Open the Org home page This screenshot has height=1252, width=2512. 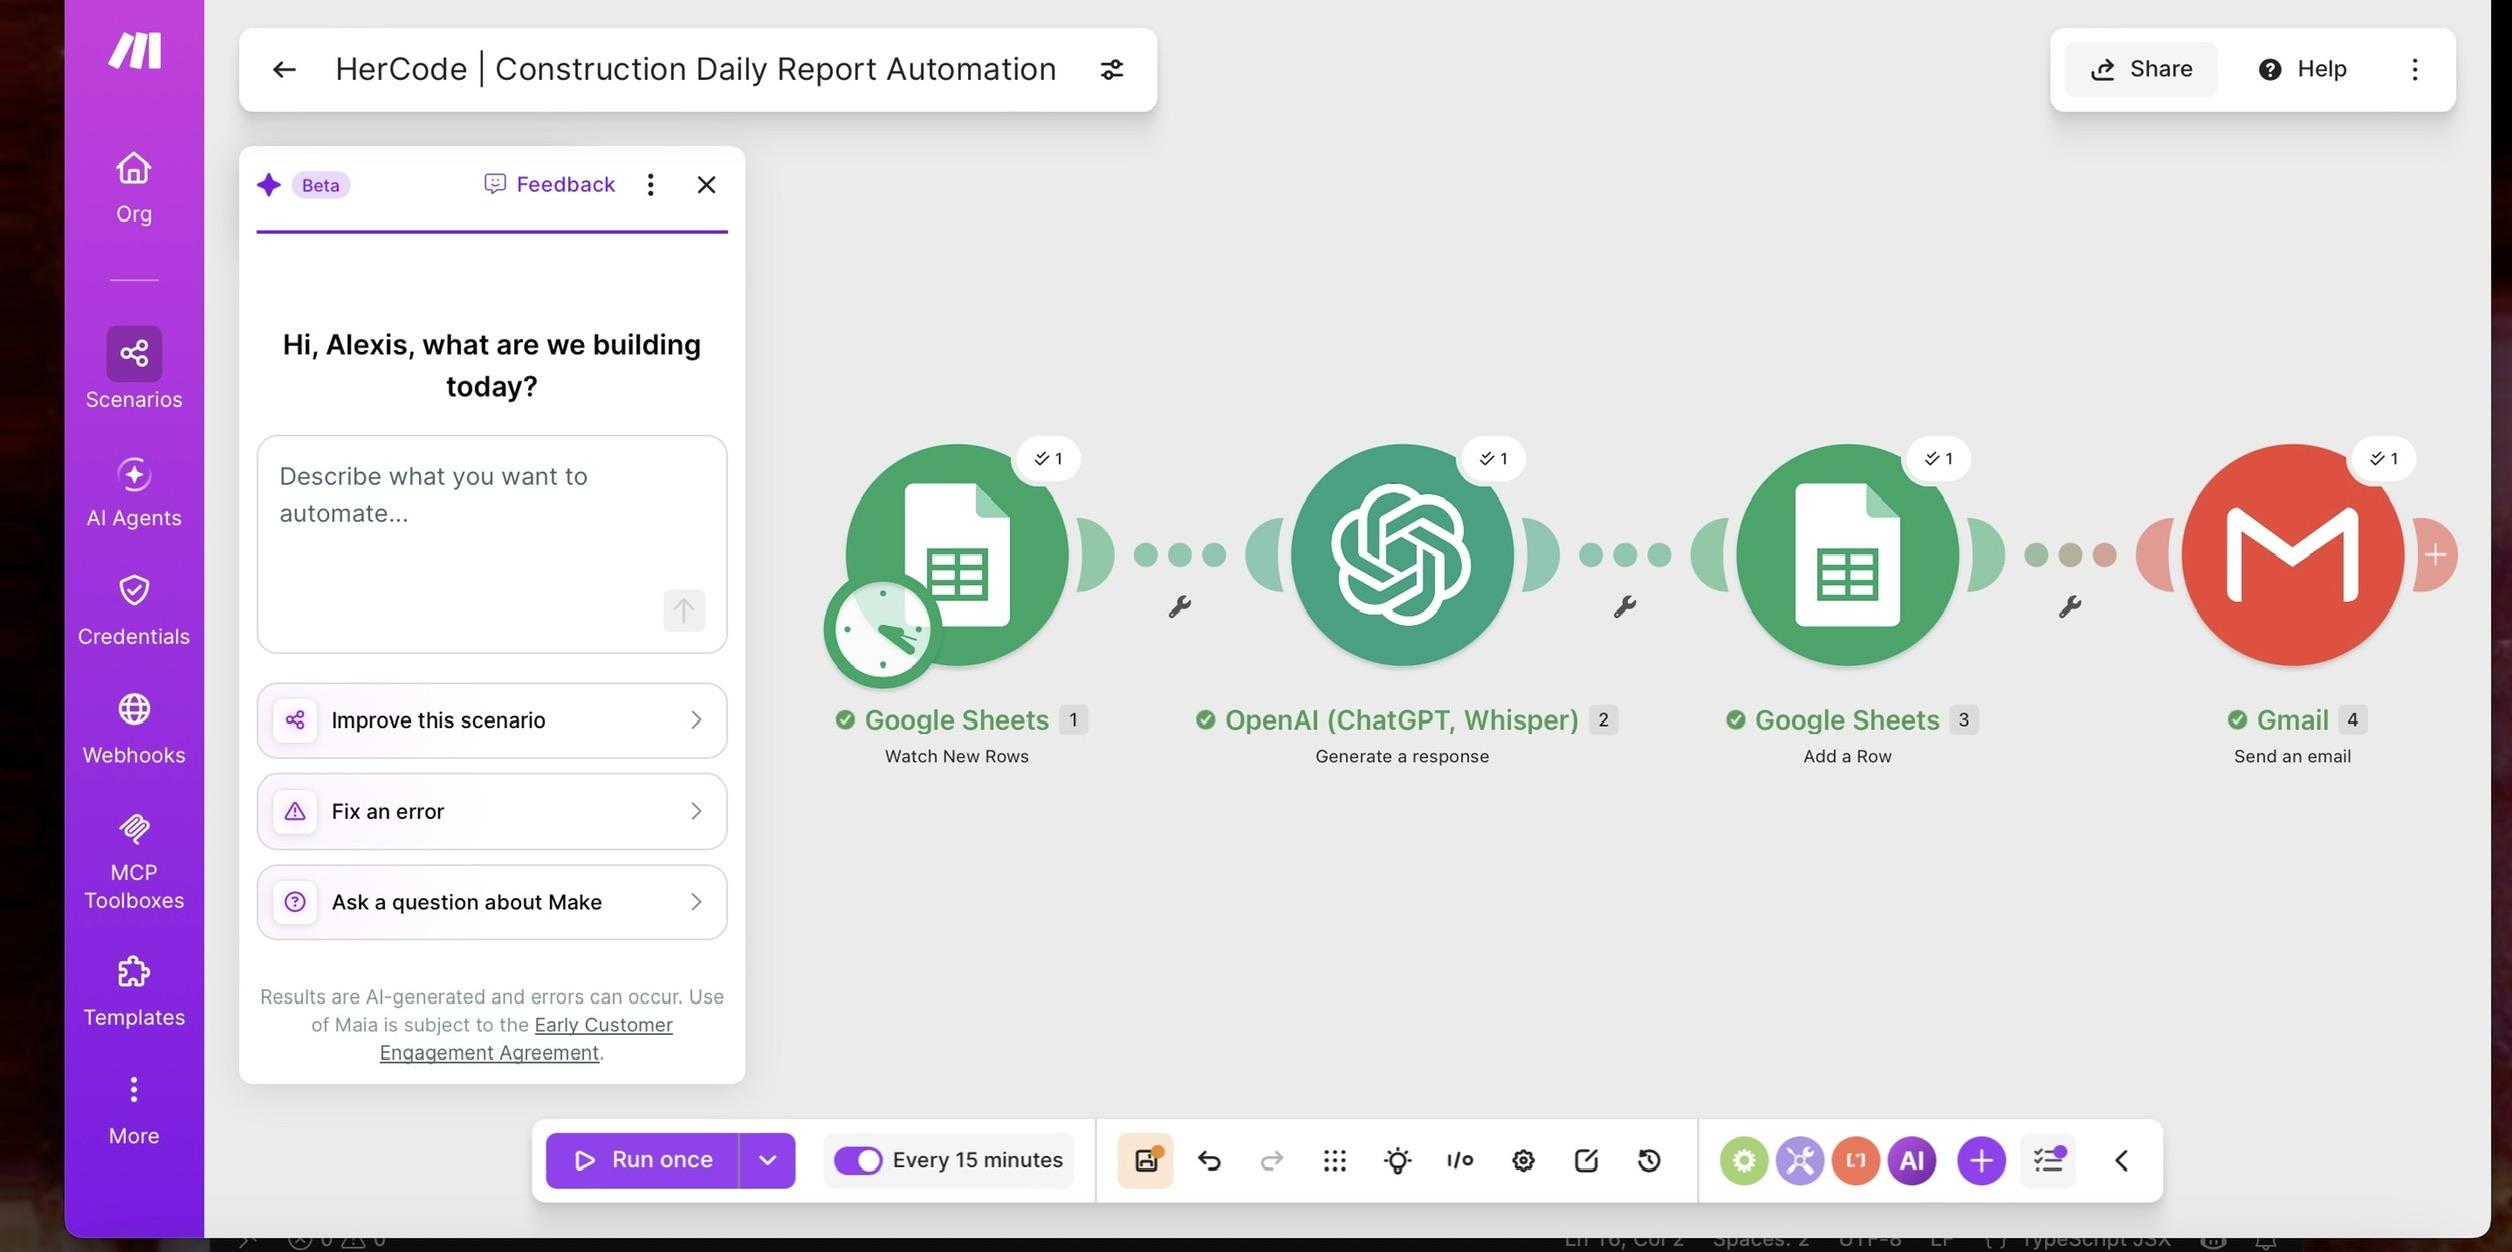click(x=134, y=187)
